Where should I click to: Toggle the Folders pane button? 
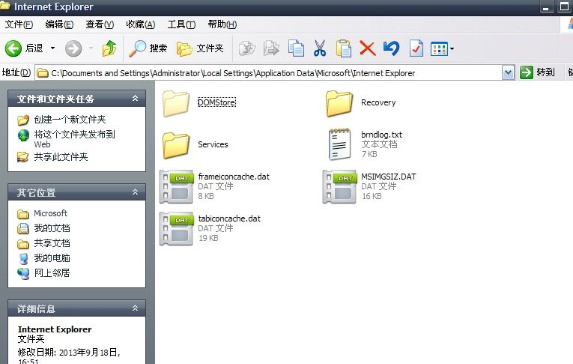tap(200, 48)
